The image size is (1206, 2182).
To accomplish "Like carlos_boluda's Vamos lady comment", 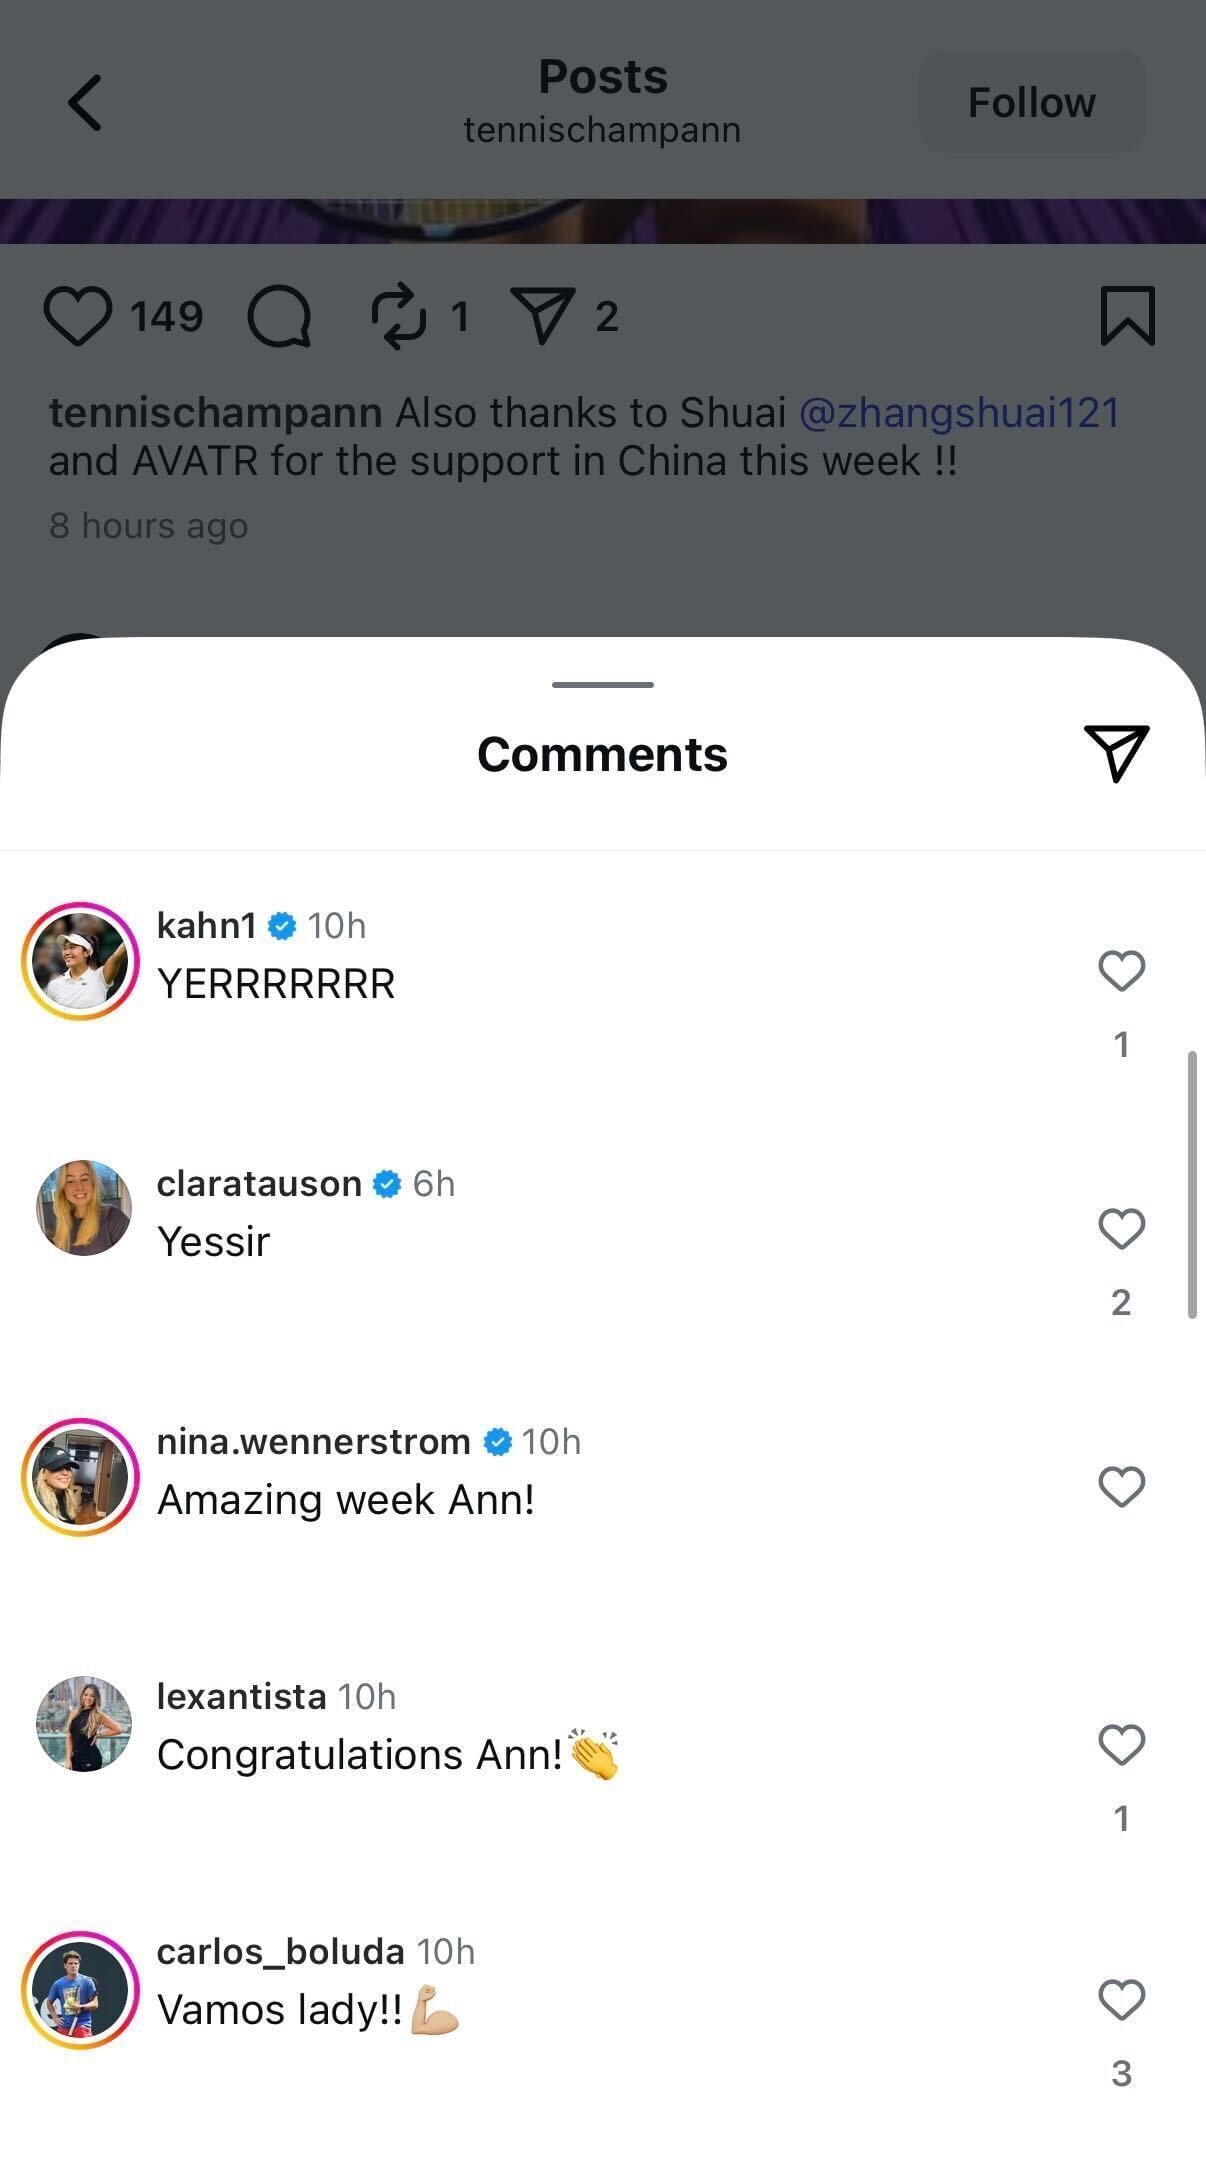I will pyautogui.click(x=1121, y=2000).
